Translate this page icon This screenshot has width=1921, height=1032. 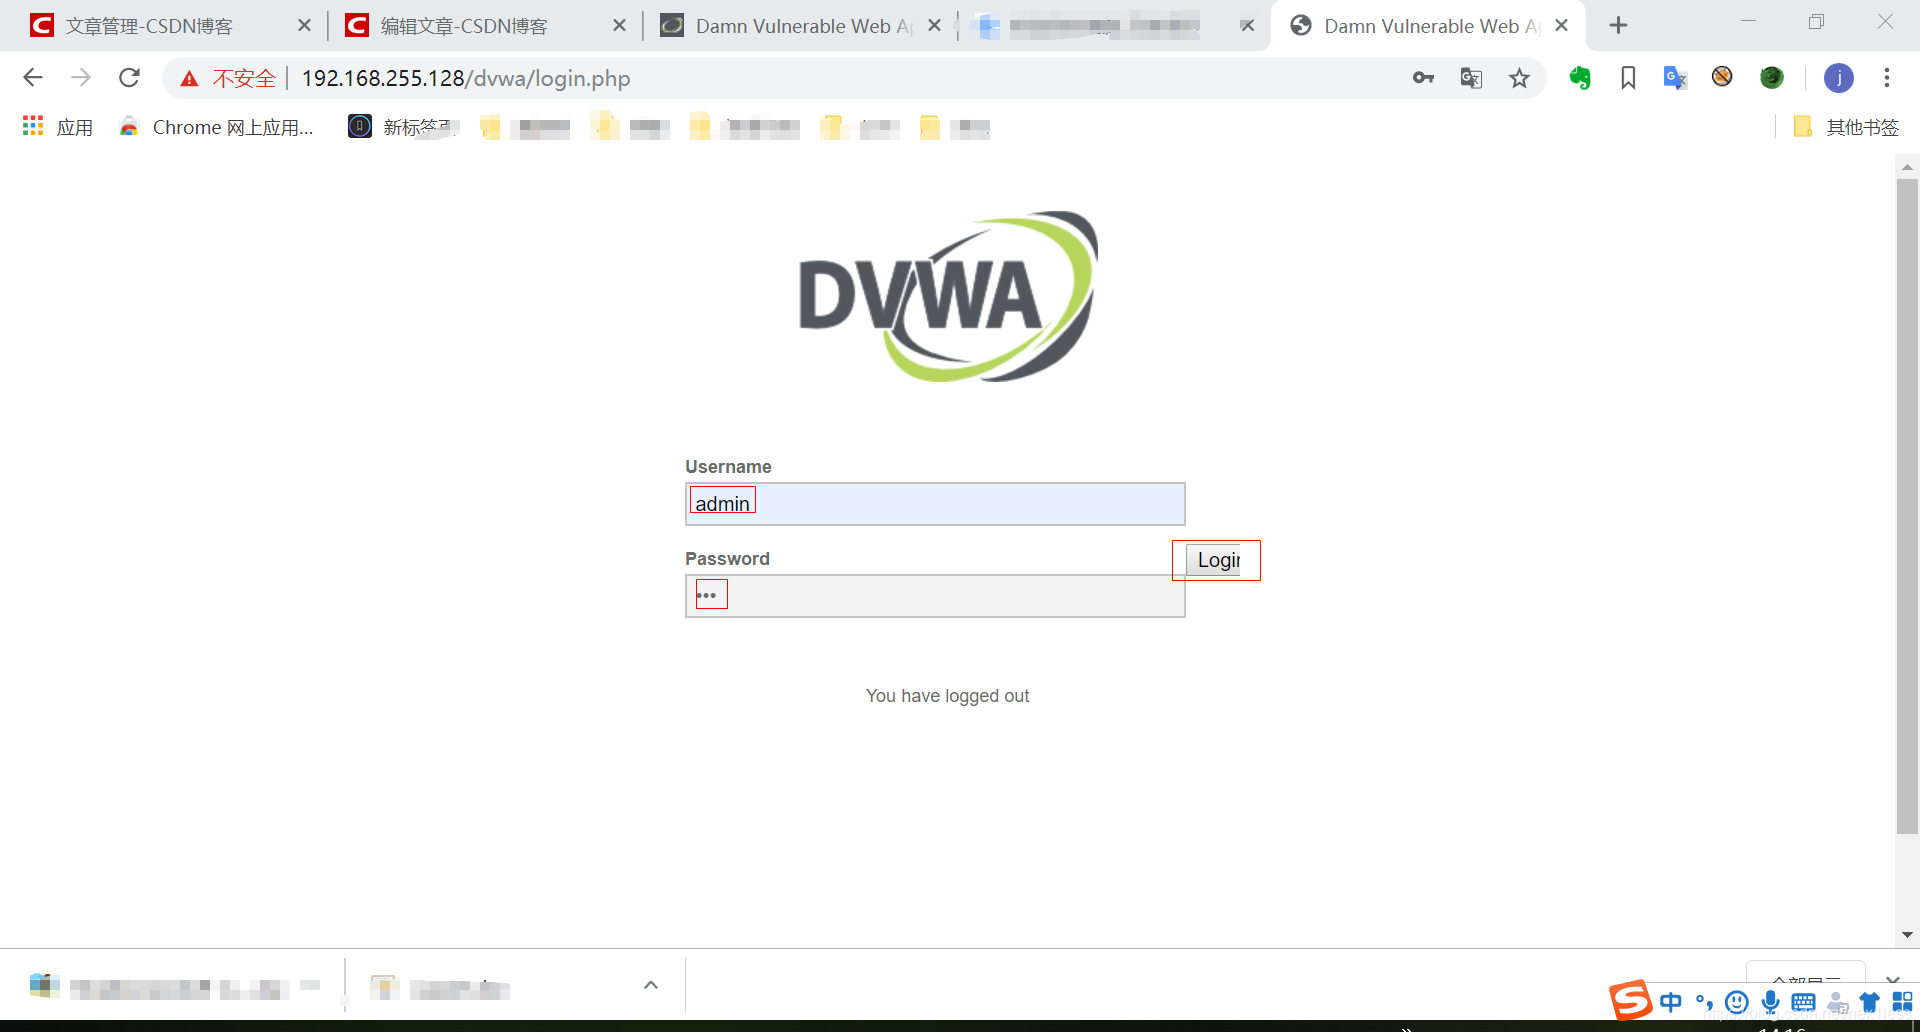1471,78
